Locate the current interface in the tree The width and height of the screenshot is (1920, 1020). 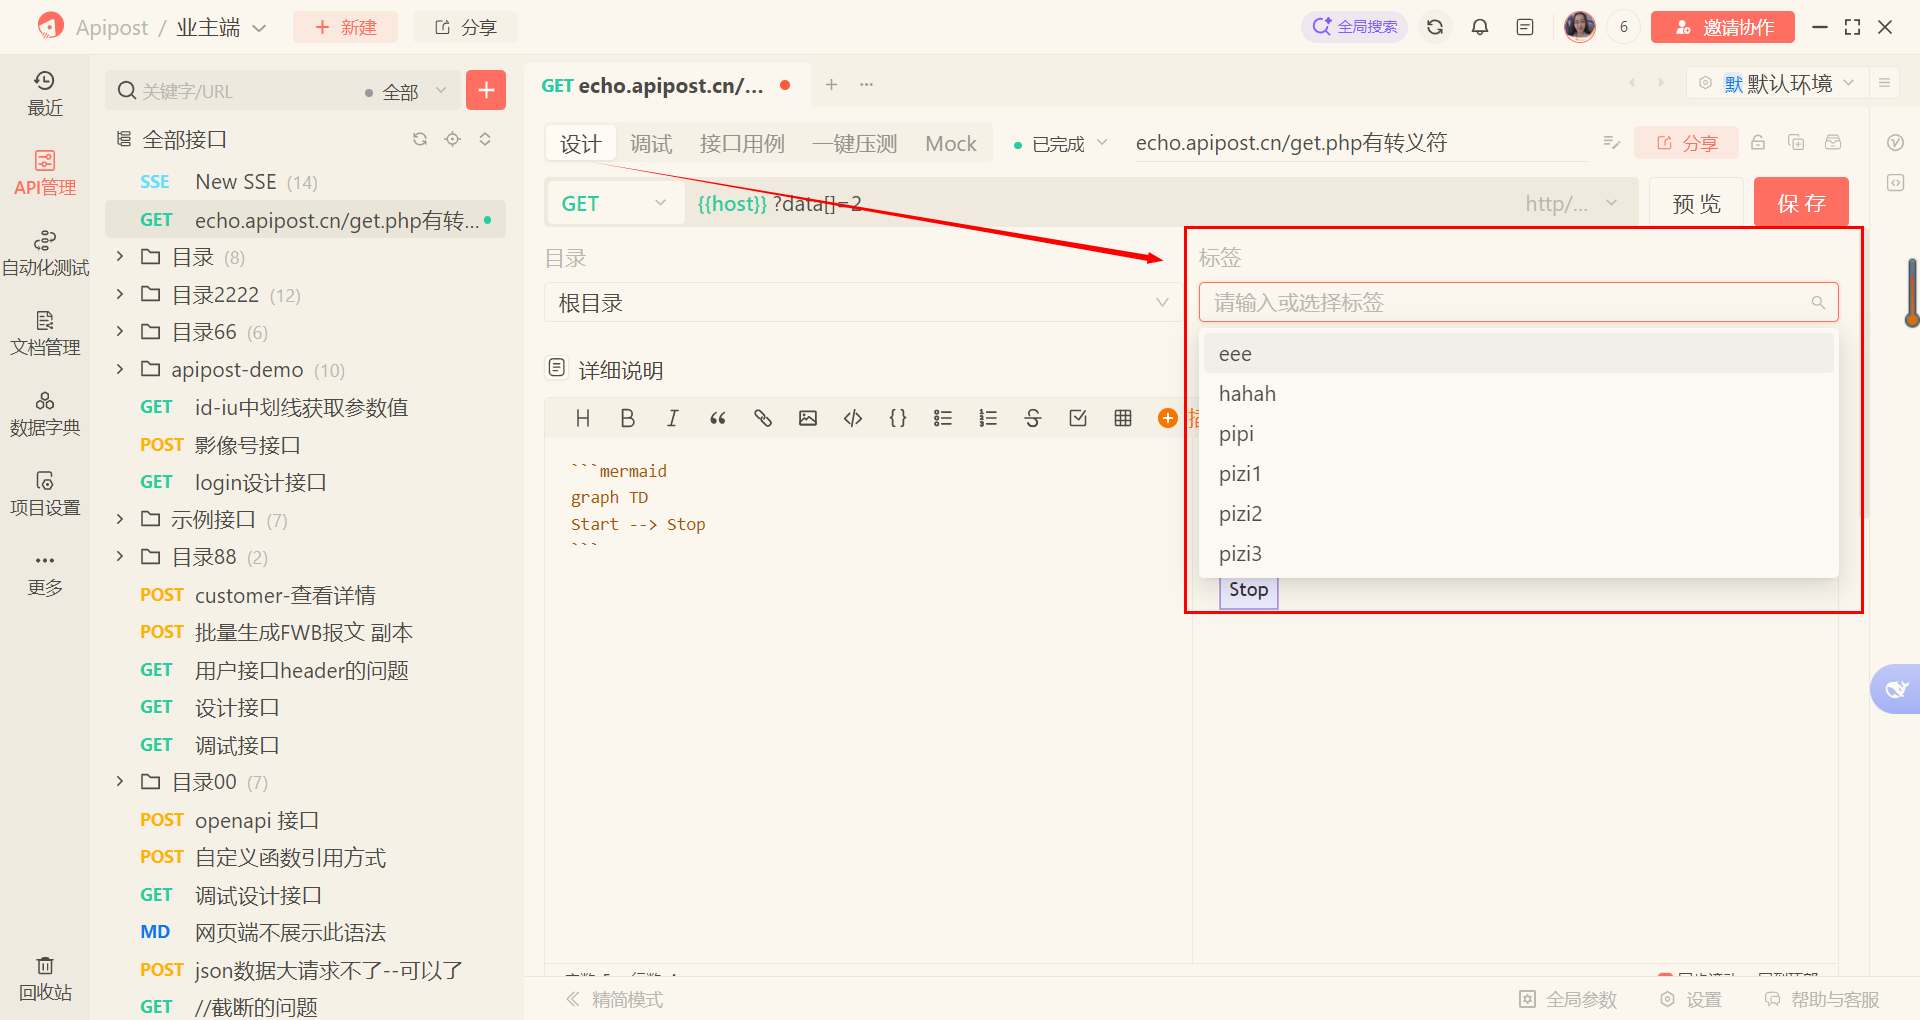[x=453, y=139]
